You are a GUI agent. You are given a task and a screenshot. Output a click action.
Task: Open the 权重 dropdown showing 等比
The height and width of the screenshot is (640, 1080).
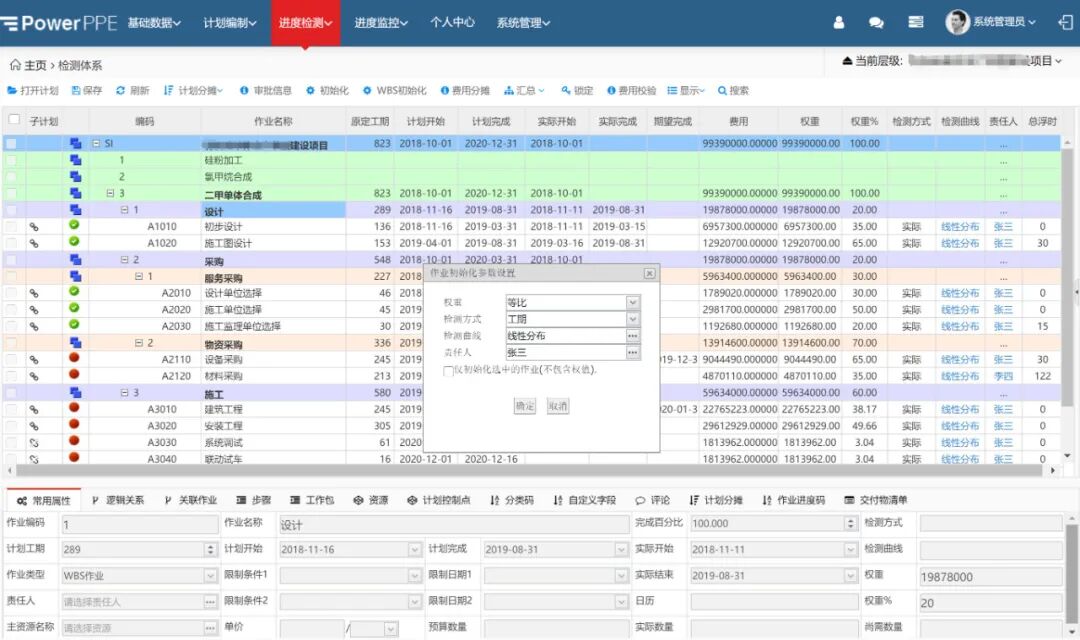point(632,304)
